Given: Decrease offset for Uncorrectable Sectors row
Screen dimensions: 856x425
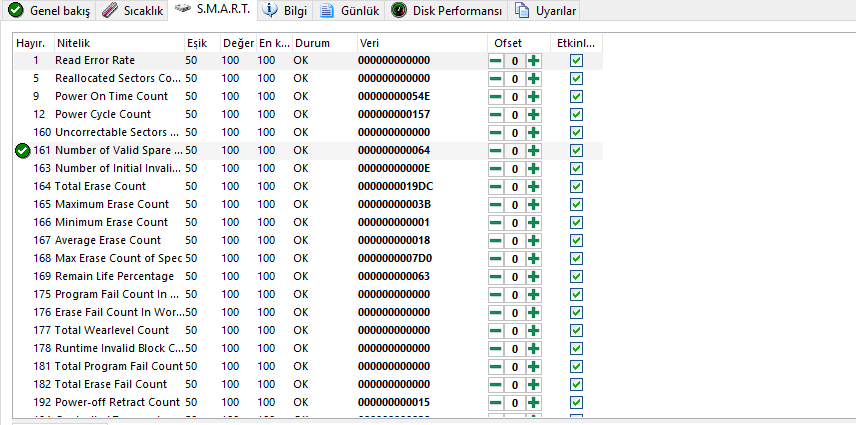Looking at the screenshot, I should click(x=496, y=133).
